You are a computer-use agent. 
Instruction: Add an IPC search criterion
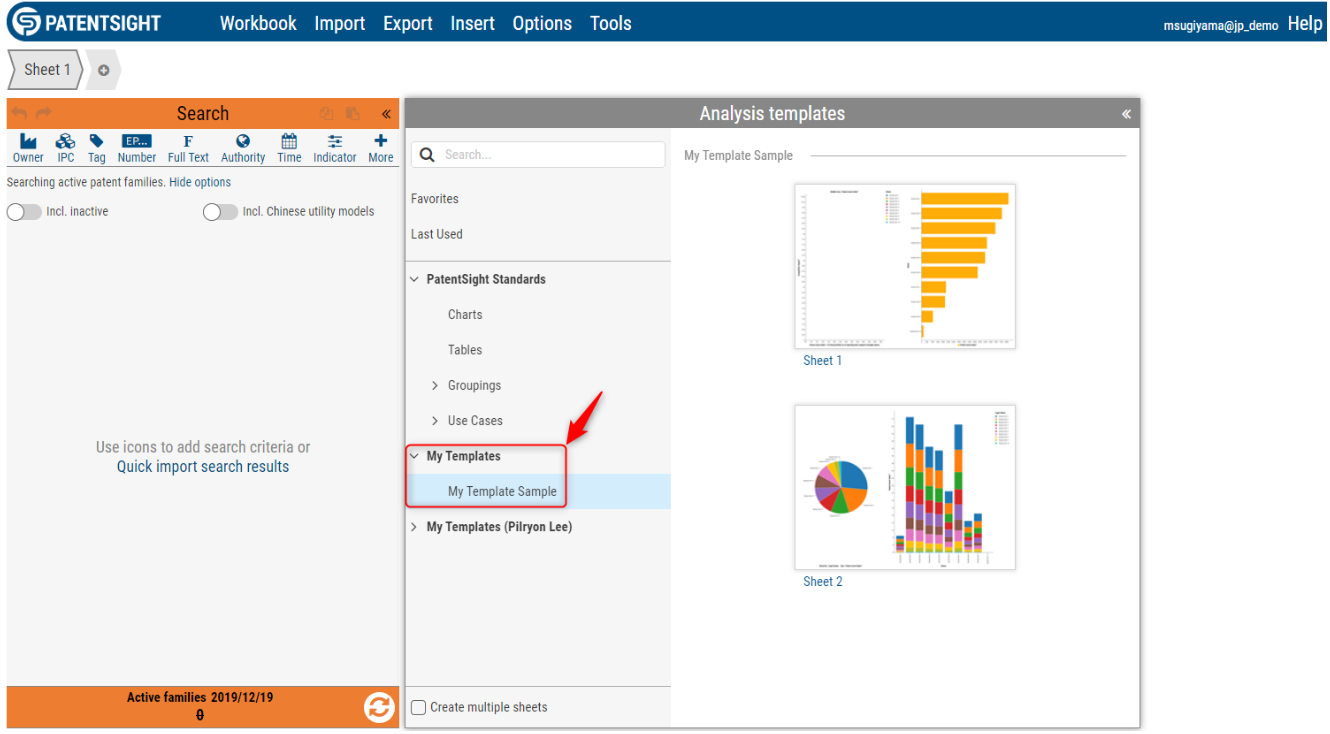coord(65,148)
